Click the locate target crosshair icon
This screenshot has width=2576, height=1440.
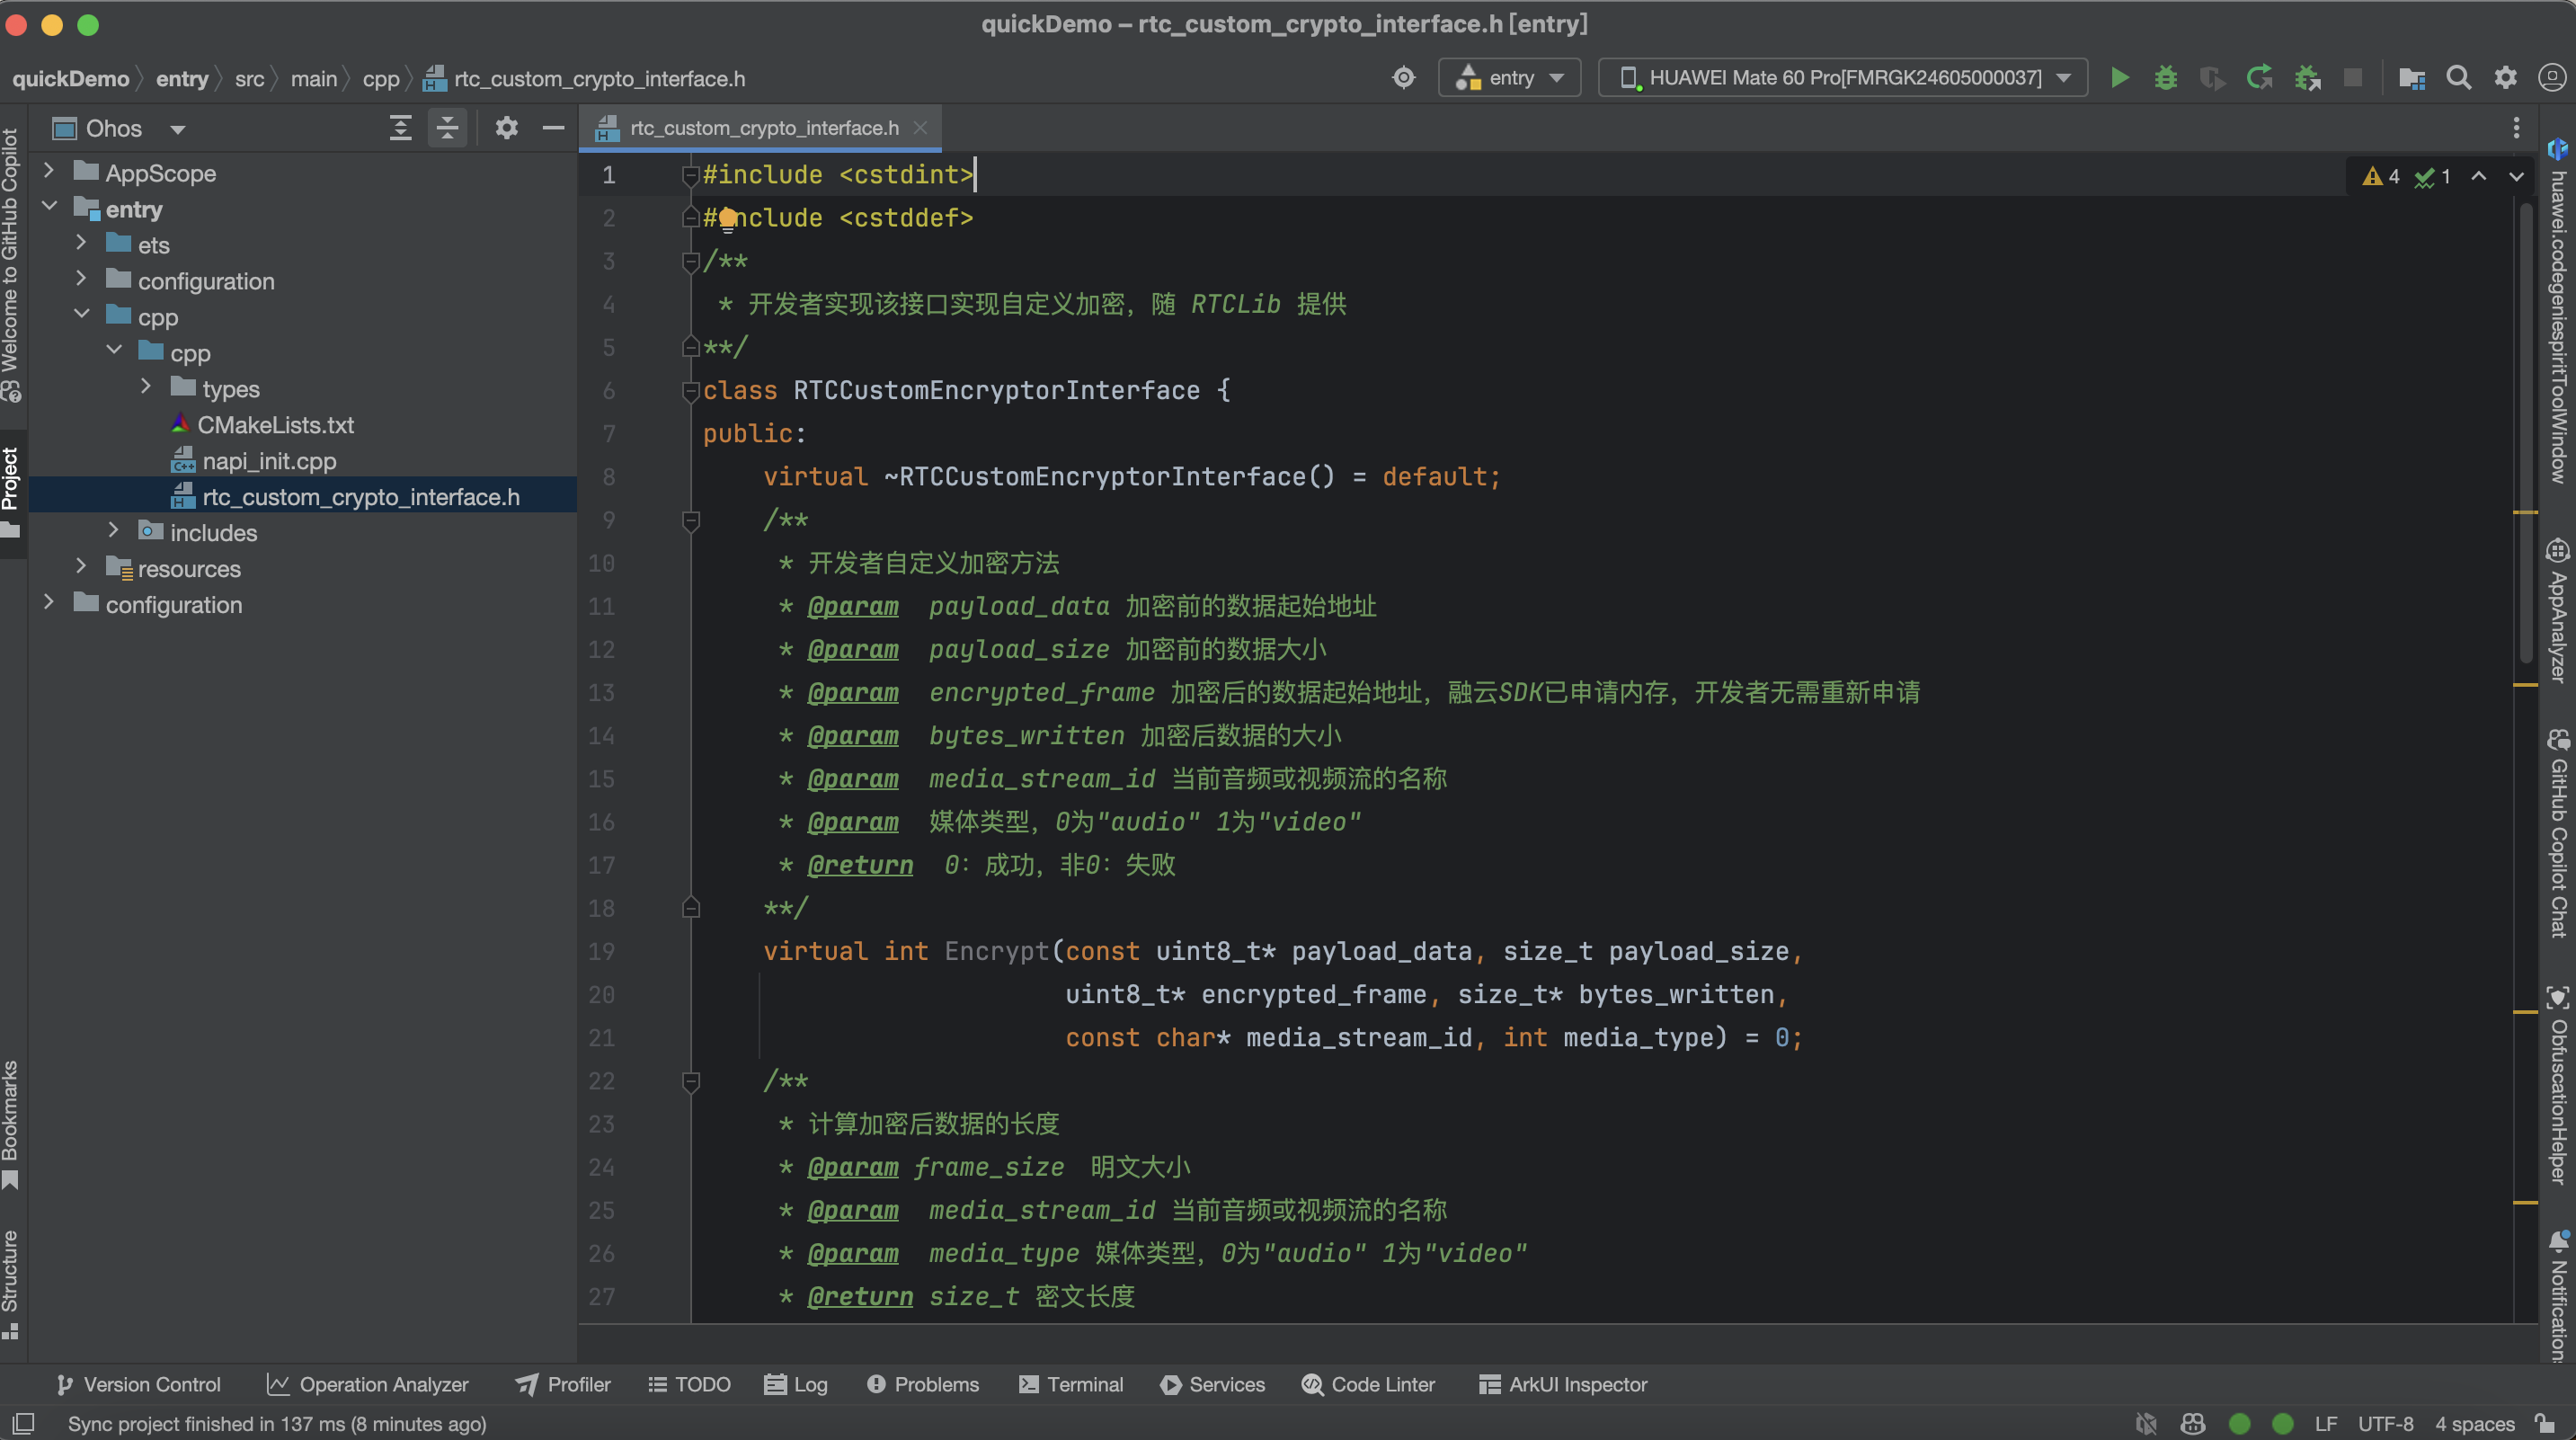click(1404, 78)
